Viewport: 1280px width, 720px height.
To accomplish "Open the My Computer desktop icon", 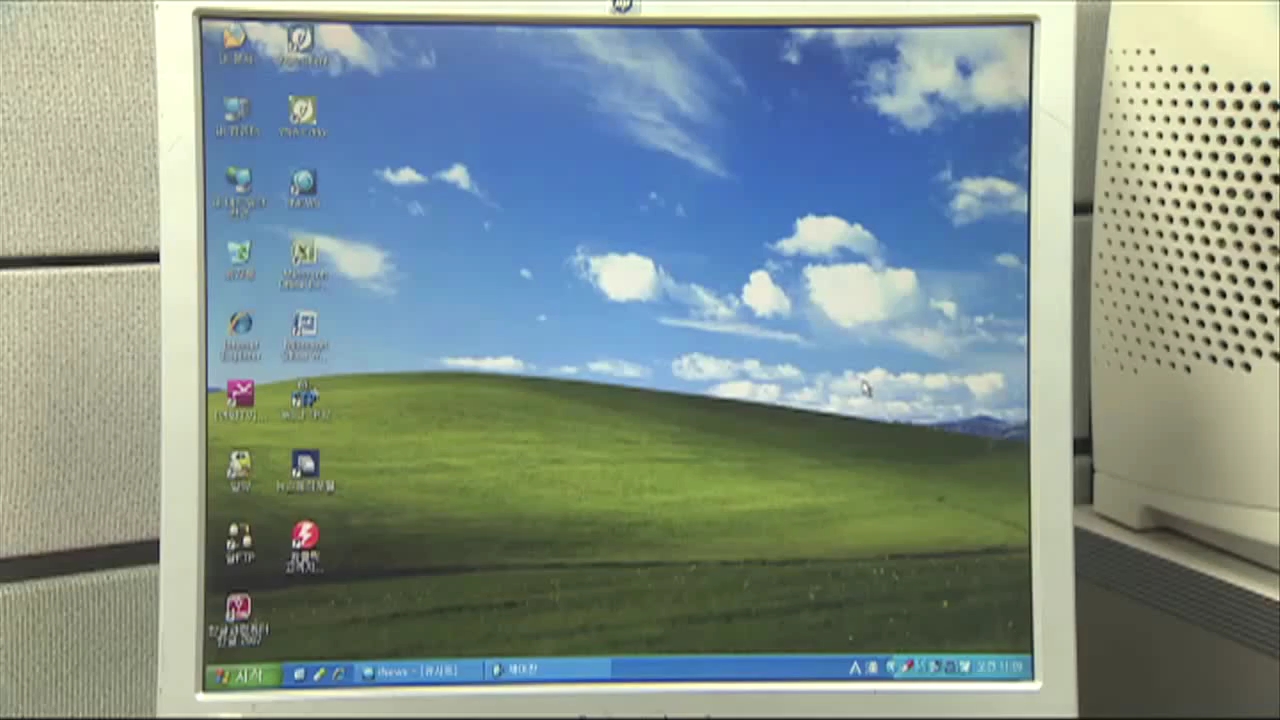I will (x=237, y=111).
